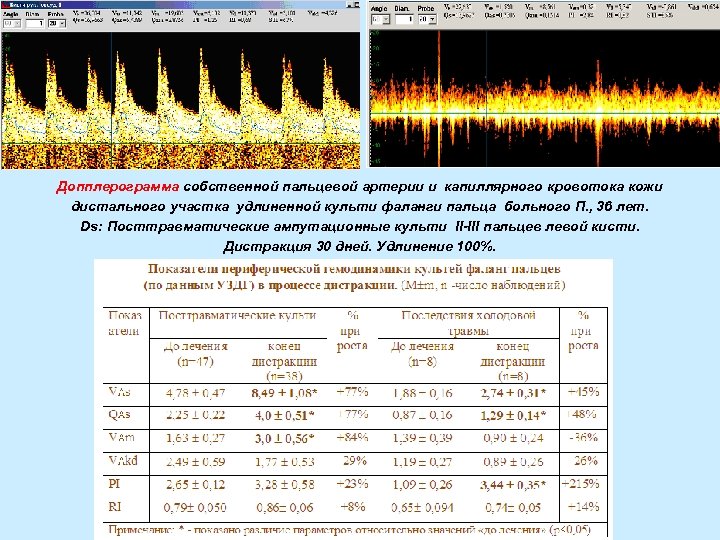Screen dimensions: 720x540
Task: Click the cell "2,49 ± 0,59"
Action: pos(196,461)
